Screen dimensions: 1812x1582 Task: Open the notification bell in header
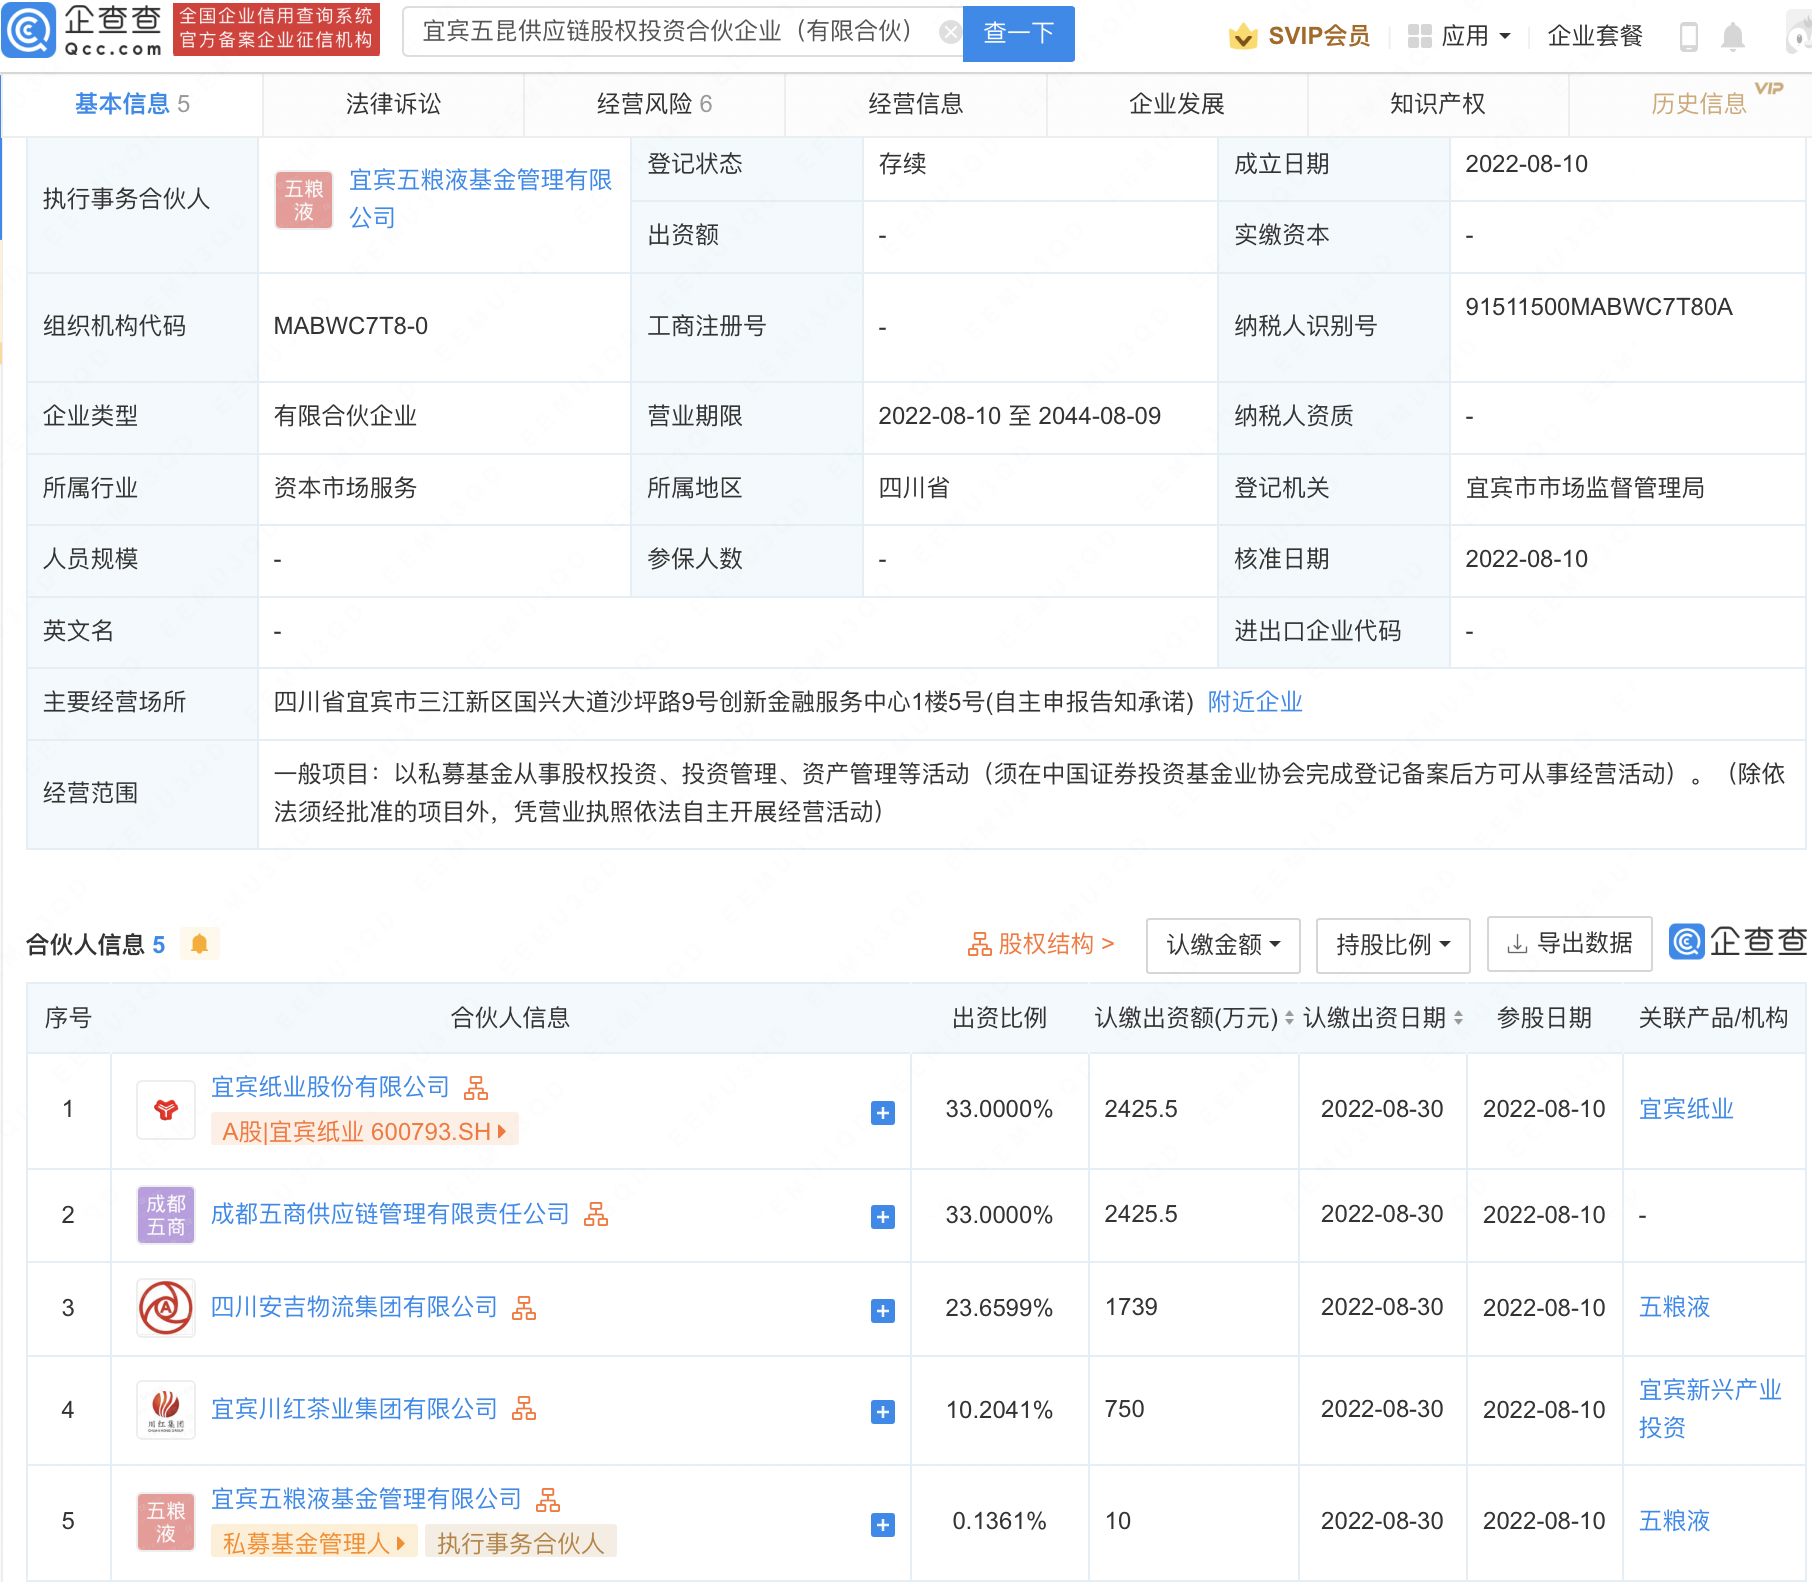click(1733, 37)
